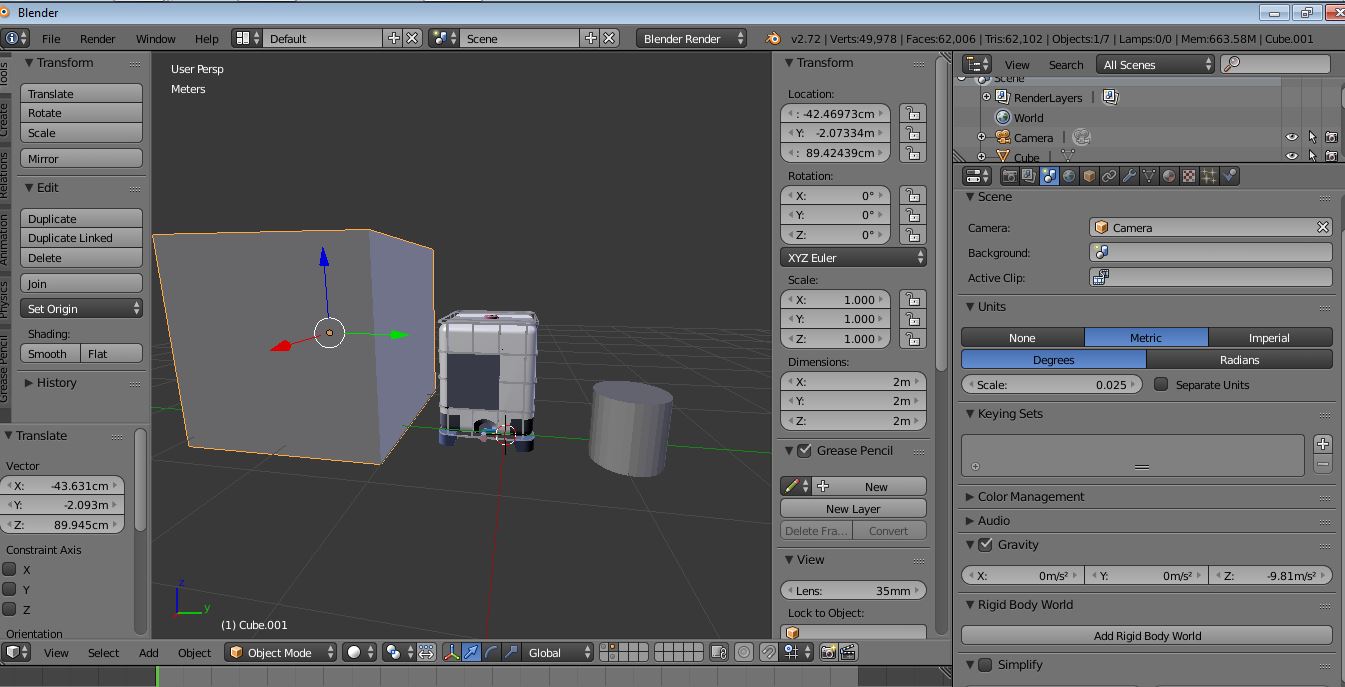Open the Render tab in Properties editor

point(1010,176)
